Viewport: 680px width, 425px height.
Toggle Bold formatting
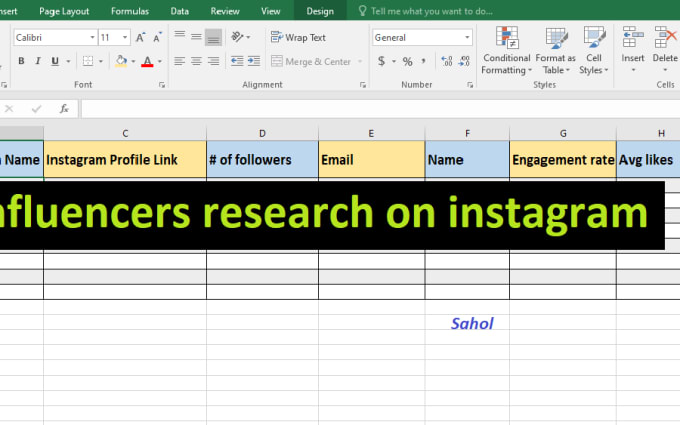click(x=21, y=61)
